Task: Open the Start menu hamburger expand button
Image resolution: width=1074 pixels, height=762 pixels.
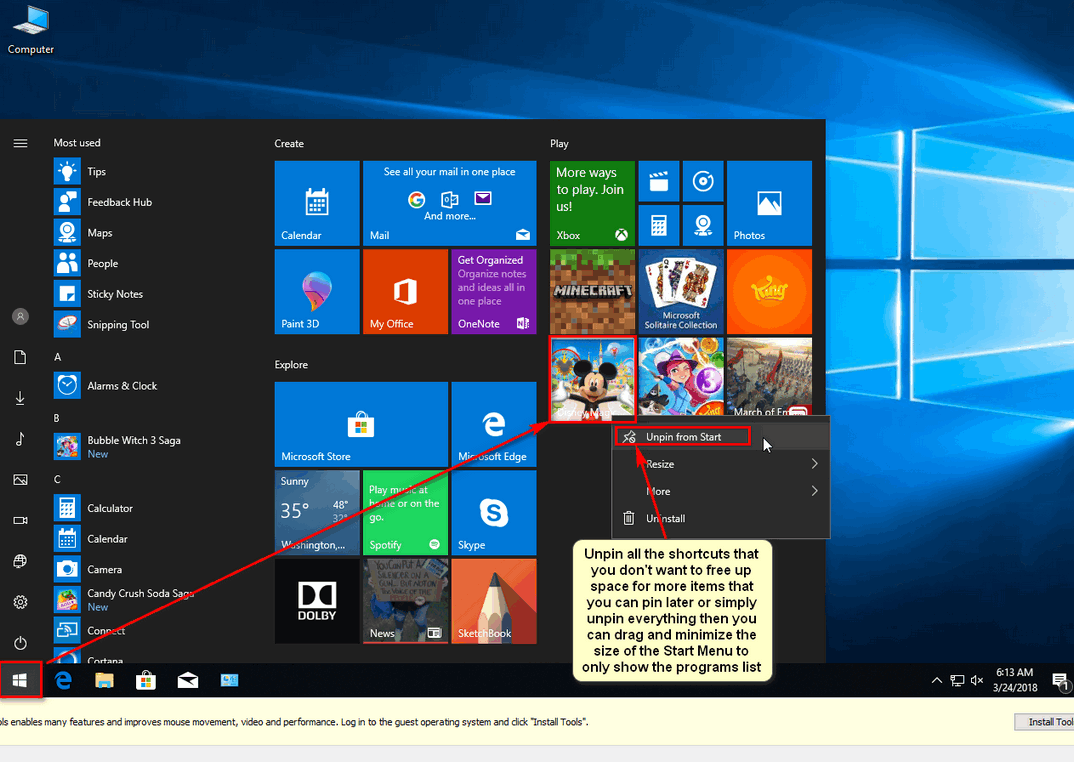Action: pos(21,143)
